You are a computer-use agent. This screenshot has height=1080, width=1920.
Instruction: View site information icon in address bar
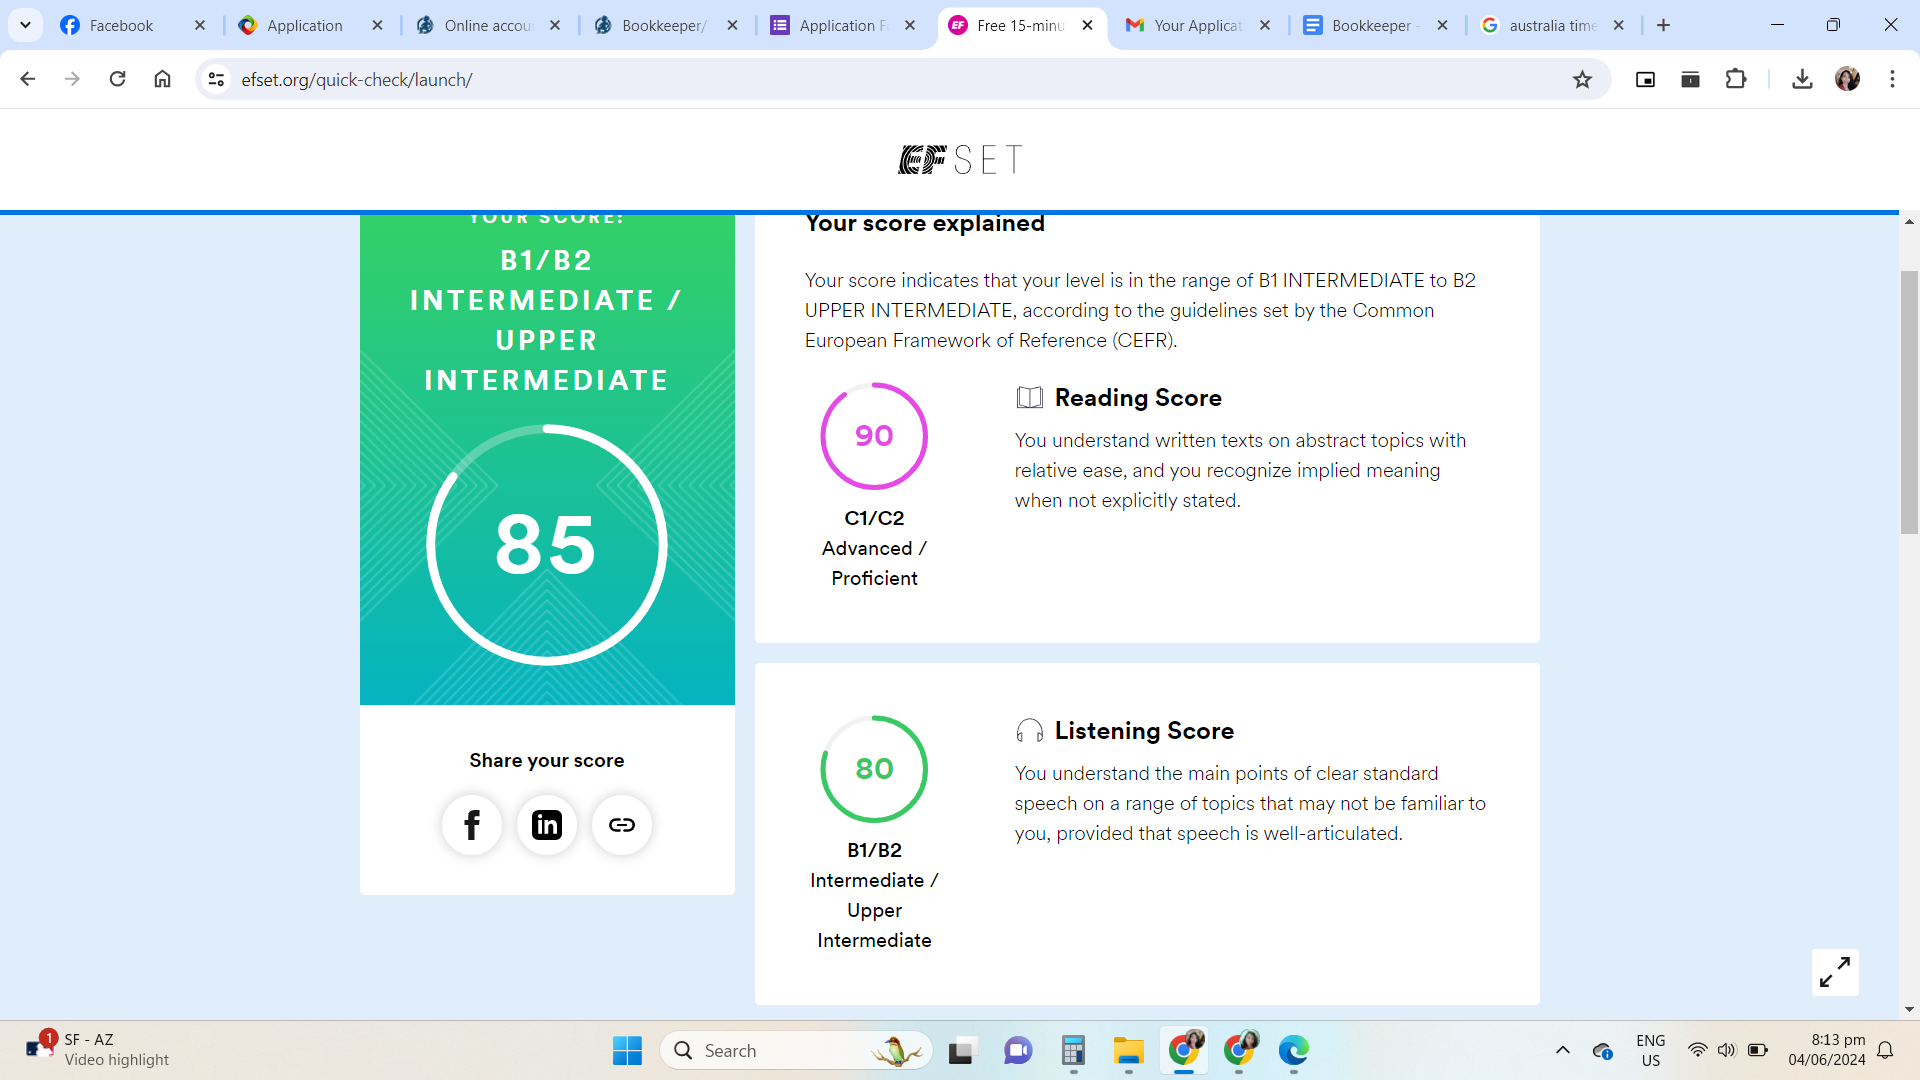pos(216,79)
